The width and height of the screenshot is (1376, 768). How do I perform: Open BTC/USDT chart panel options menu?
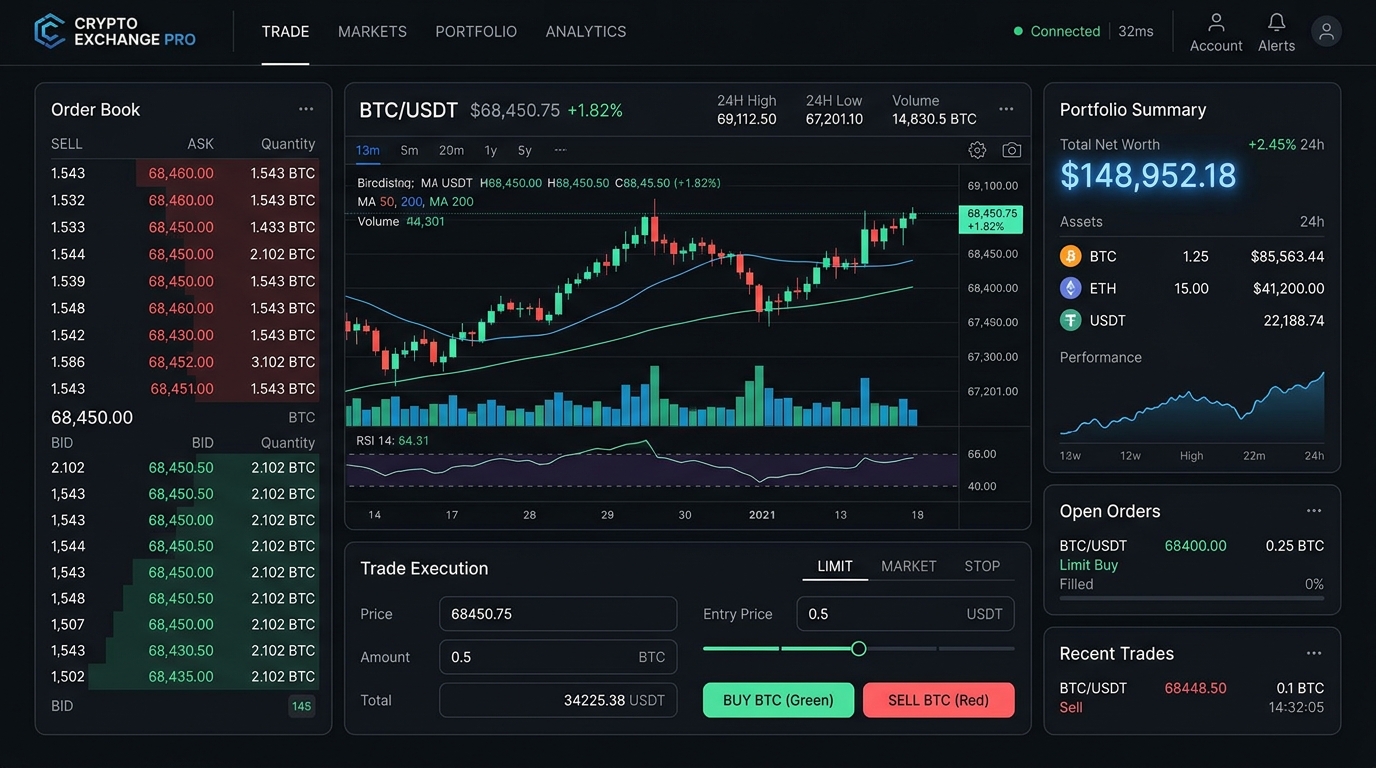pos(1006,109)
